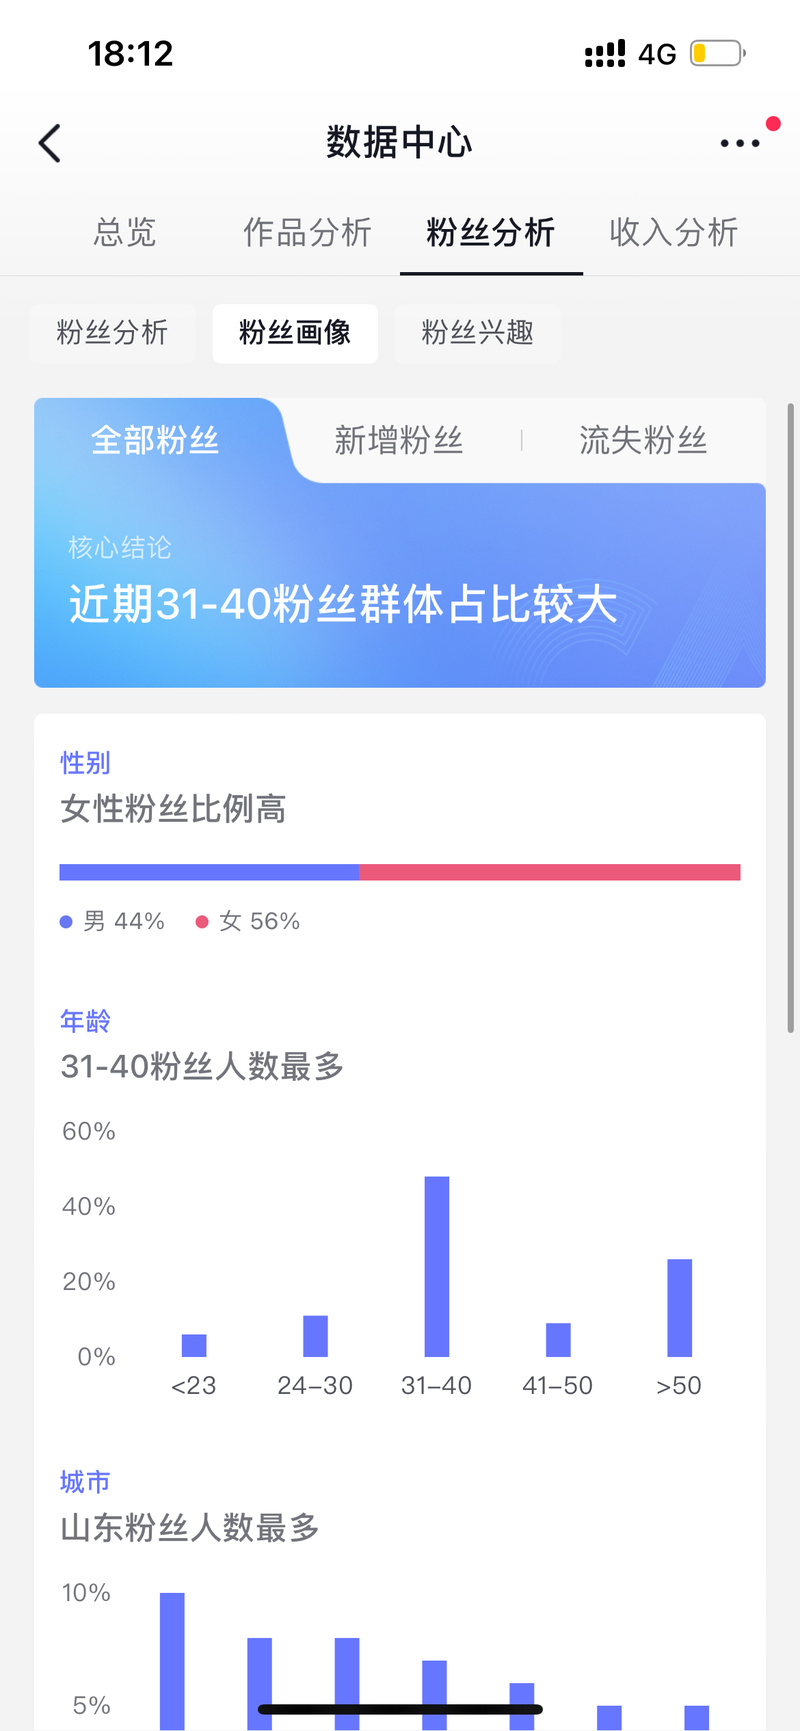Show 新增粉丝 data
The height and width of the screenshot is (1731, 800).
point(399,440)
